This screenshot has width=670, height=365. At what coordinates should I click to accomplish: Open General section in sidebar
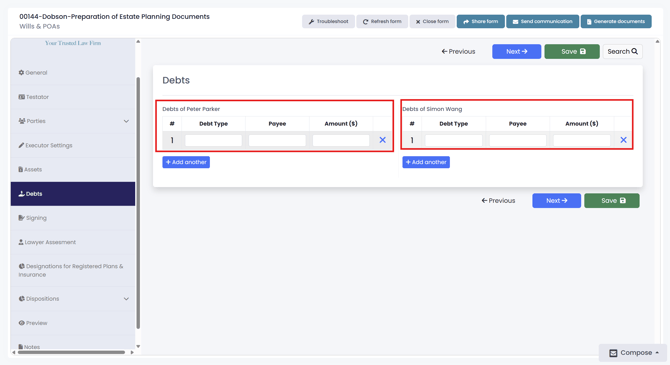tap(73, 73)
